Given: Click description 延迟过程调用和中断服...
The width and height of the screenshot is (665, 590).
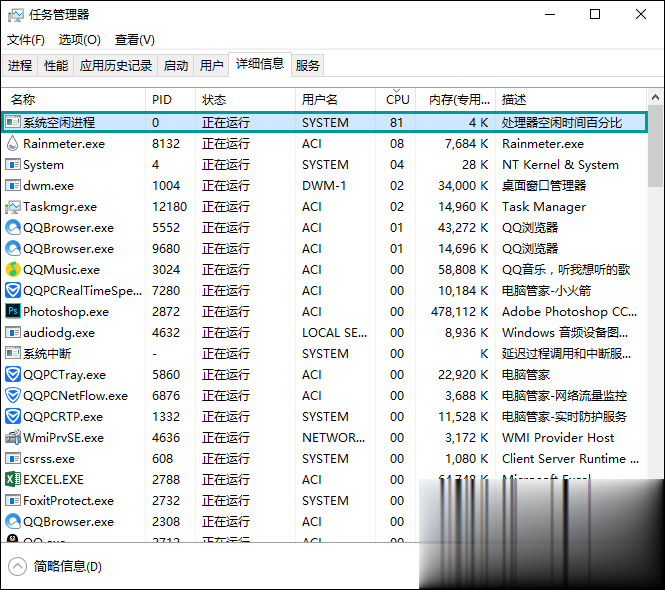Looking at the screenshot, I should (567, 354).
